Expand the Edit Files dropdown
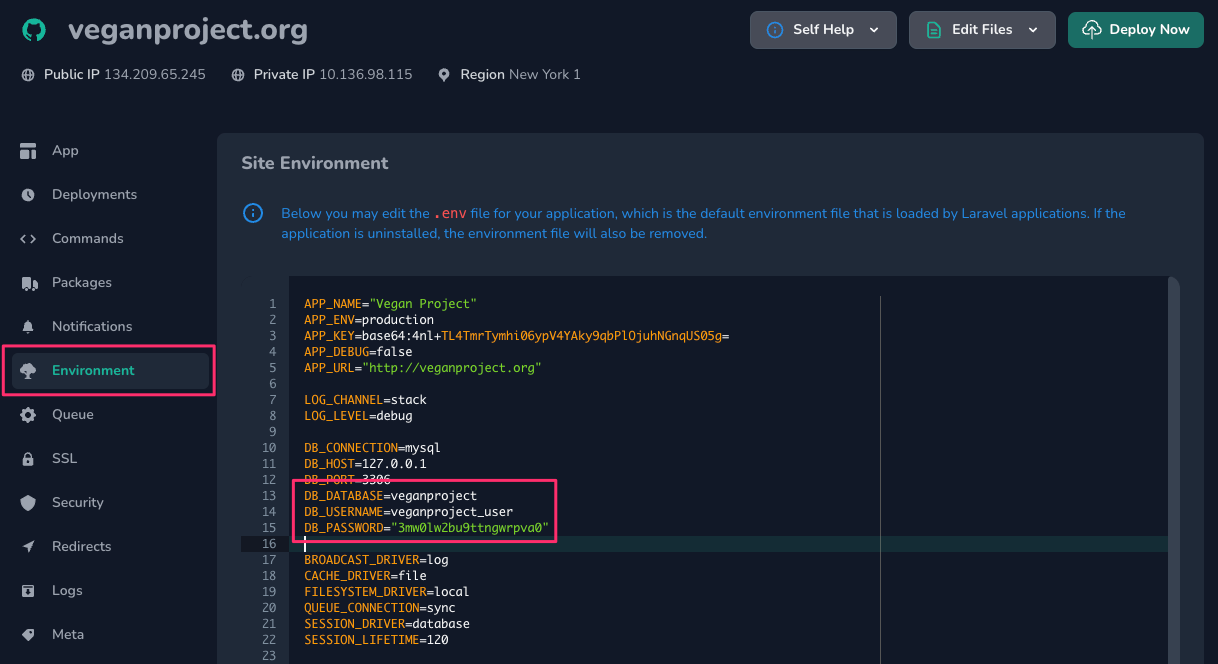 981,30
